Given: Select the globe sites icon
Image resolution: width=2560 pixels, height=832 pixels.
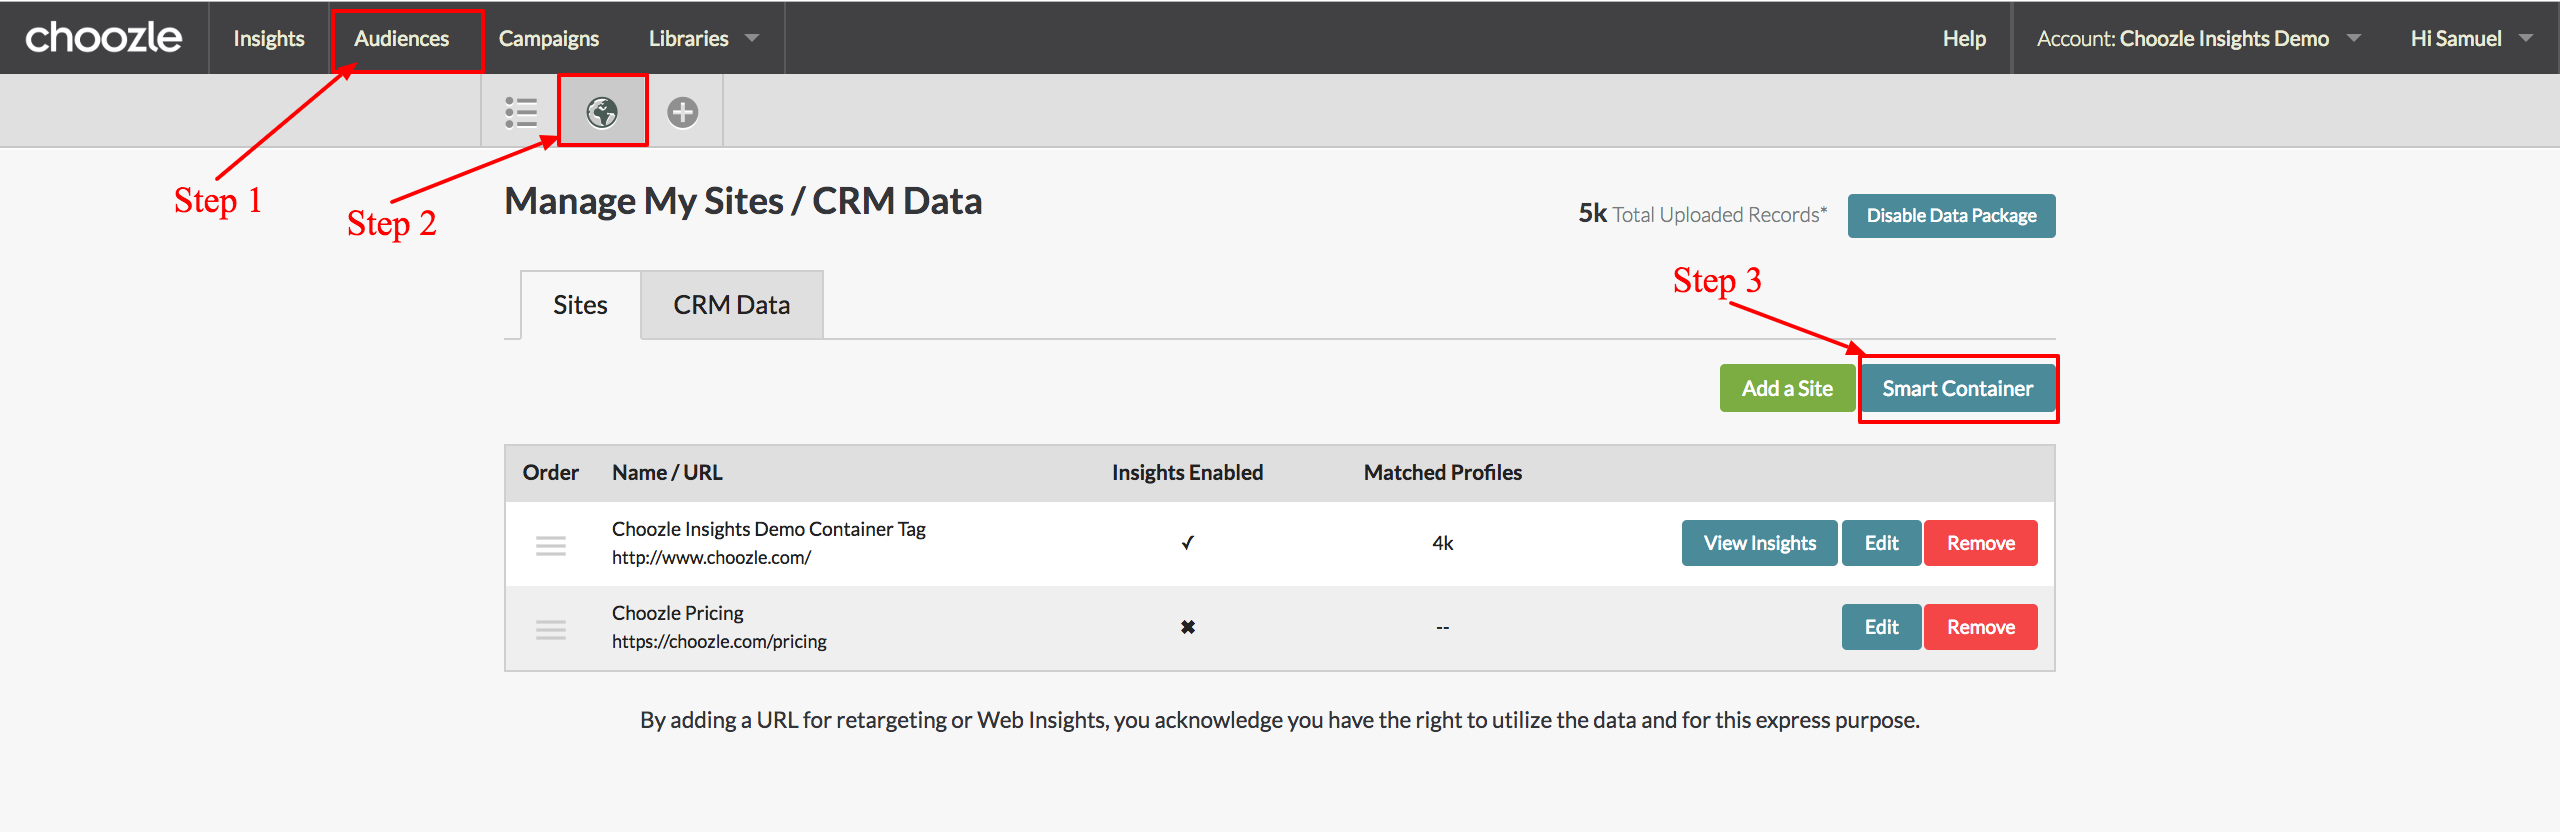Looking at the screenshot, I should click(x=602, y=112).
